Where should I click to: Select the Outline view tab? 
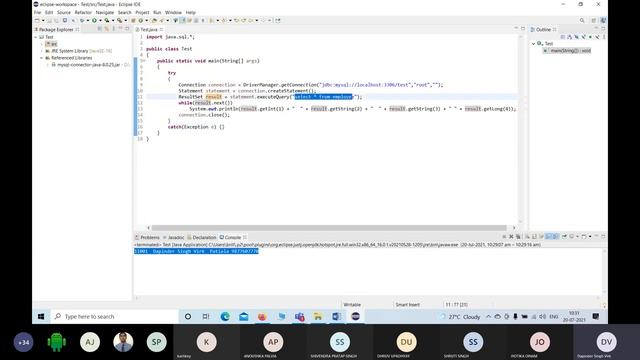543,29
